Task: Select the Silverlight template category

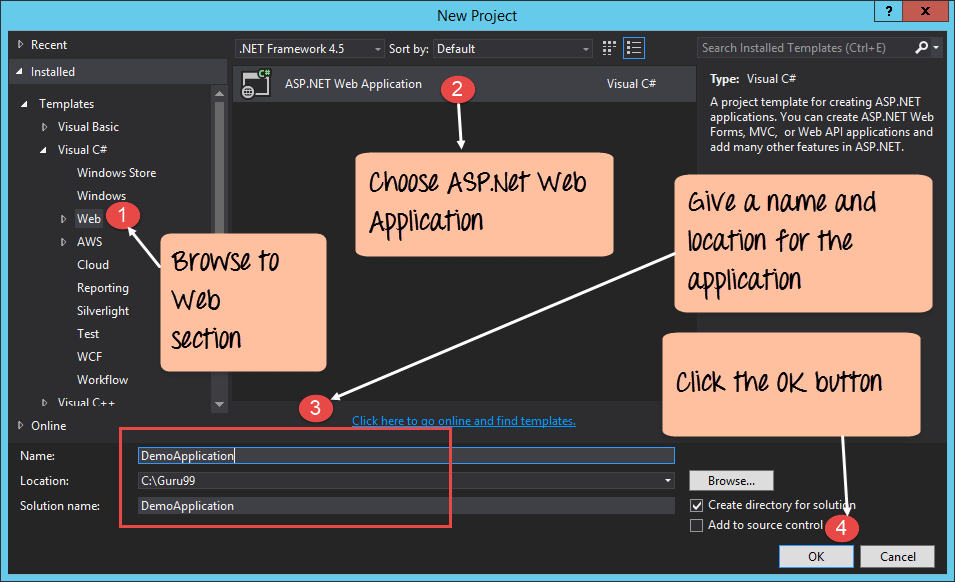Action: pos(103,311)
